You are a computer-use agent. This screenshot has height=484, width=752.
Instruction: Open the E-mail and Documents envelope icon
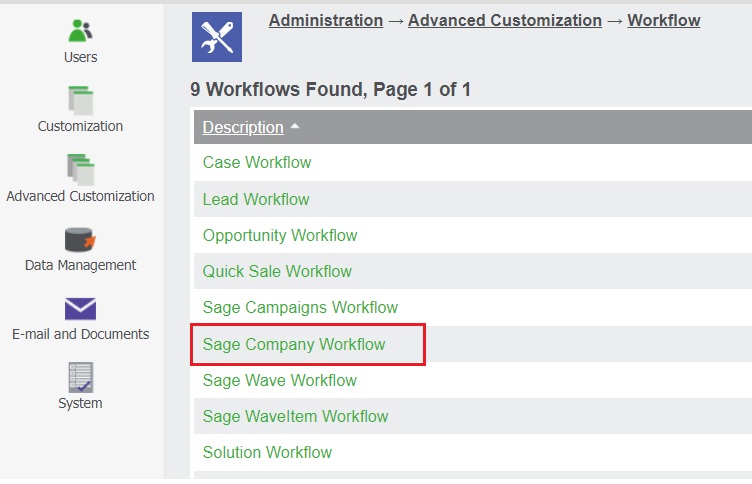point(80,308)
